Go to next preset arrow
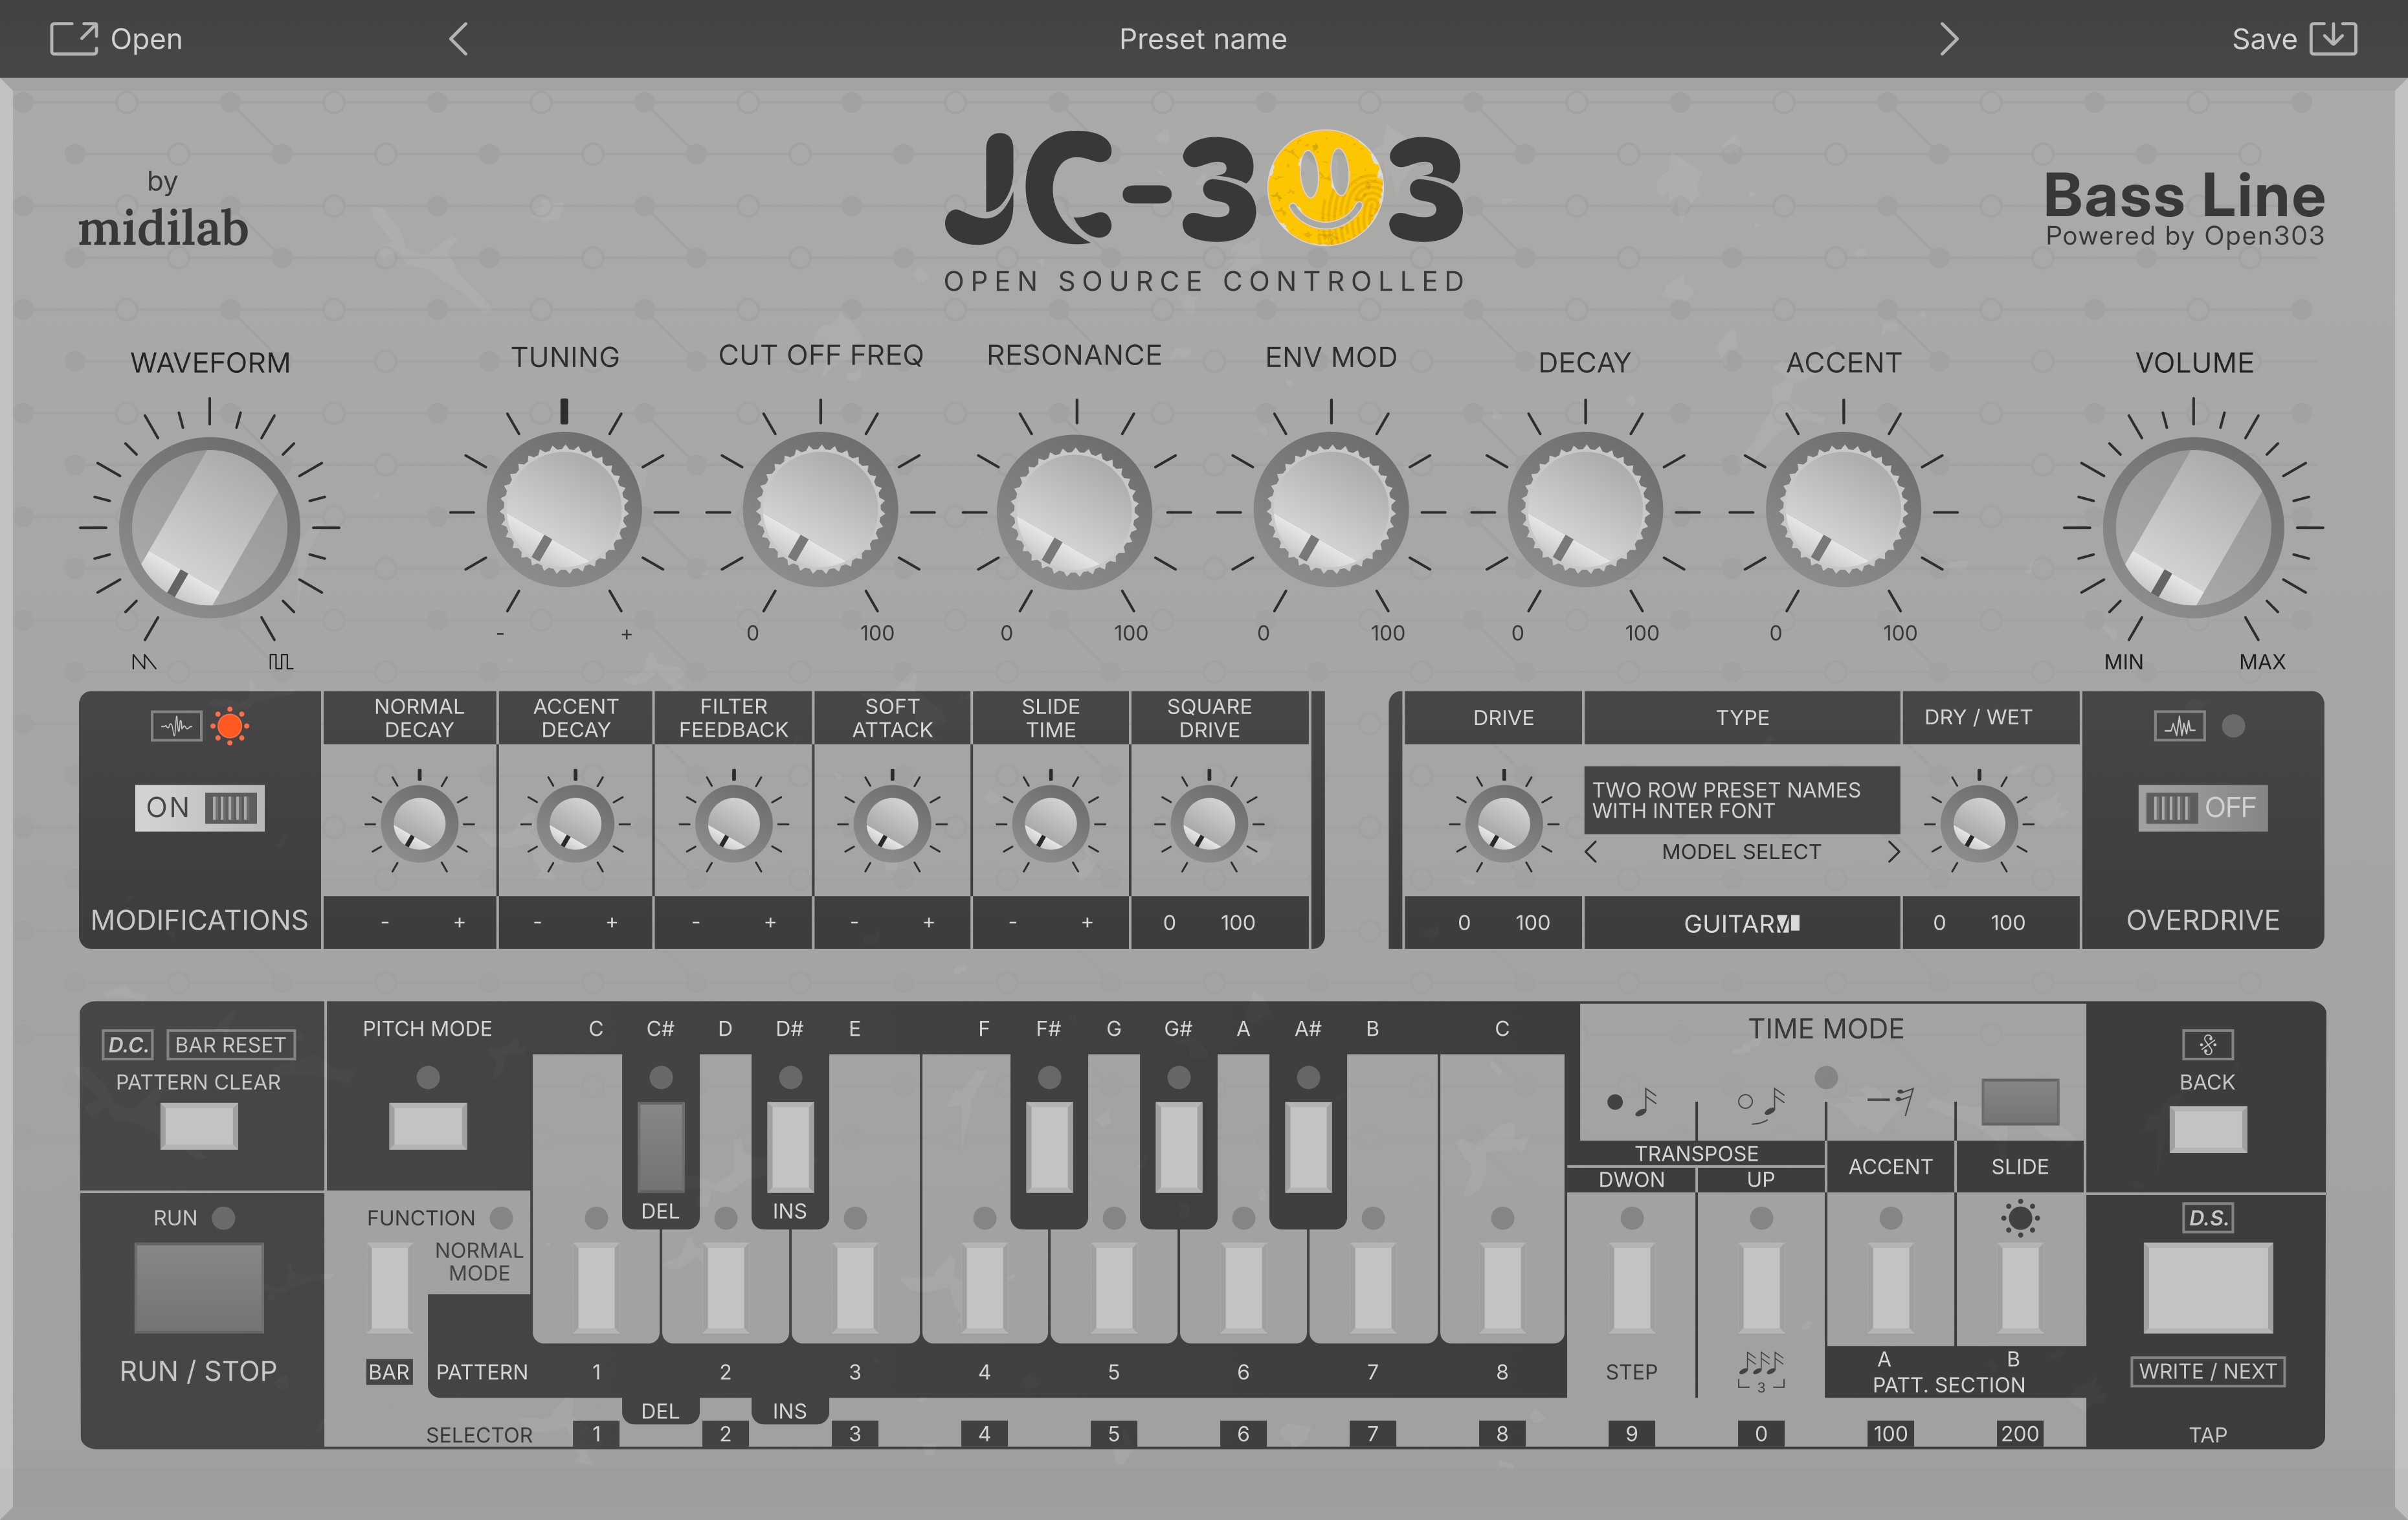The width and height of the screenshot is (2408, 1520). click(x=1948, y=39)
